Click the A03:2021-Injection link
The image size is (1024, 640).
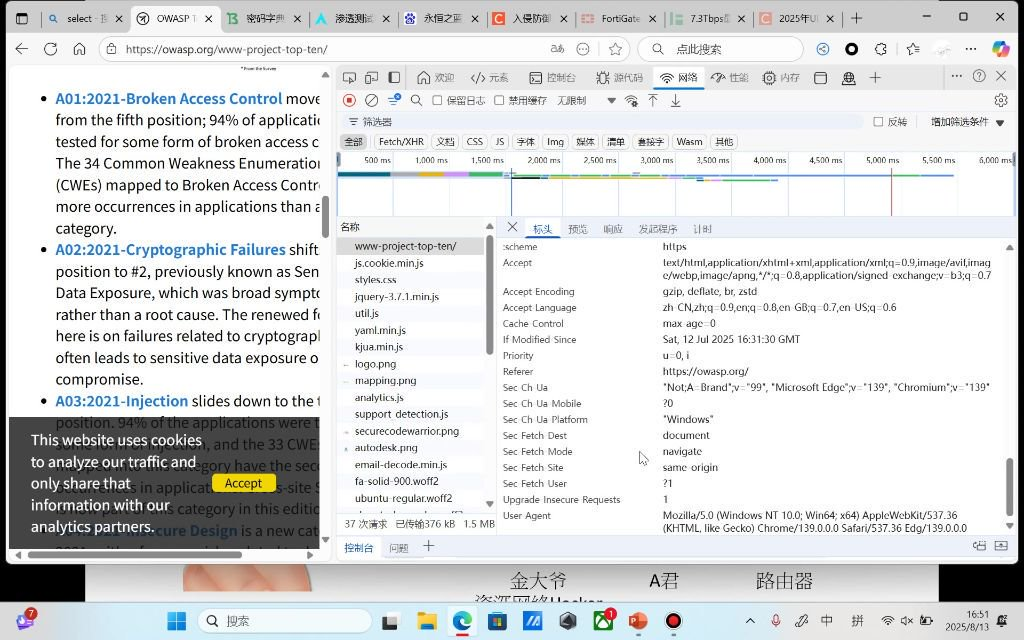(121, 401)
